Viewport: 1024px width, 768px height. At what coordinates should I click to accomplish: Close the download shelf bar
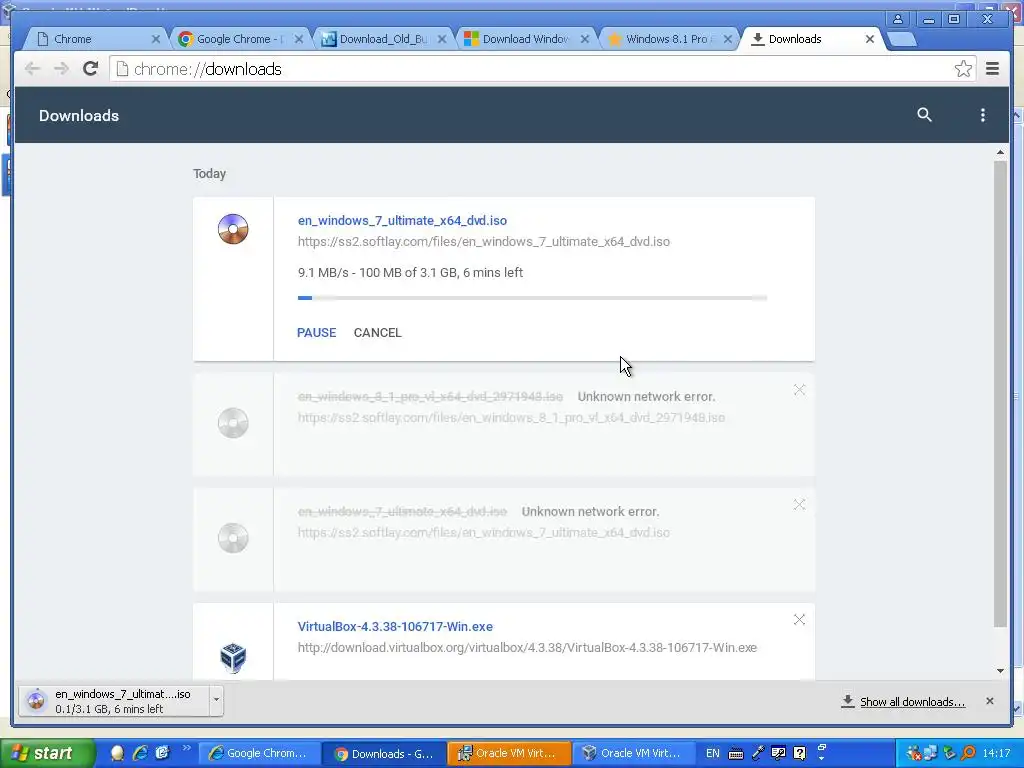point(990,701)
